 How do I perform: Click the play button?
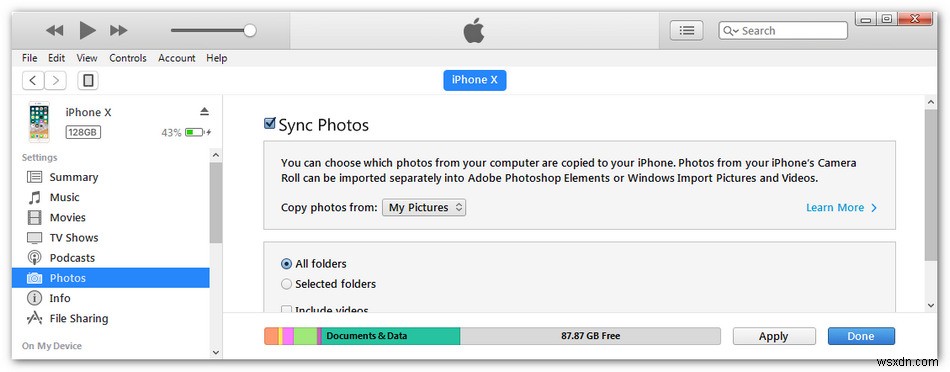[87, 30]
